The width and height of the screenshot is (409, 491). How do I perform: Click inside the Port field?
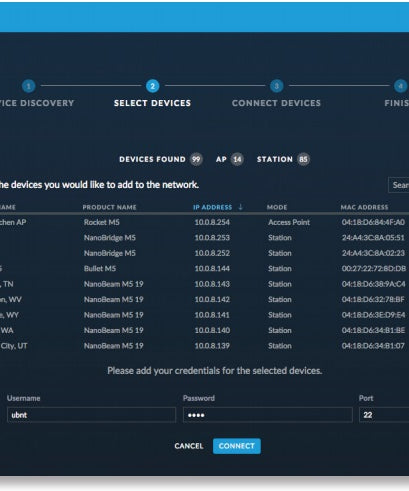(x=384, y=415)
